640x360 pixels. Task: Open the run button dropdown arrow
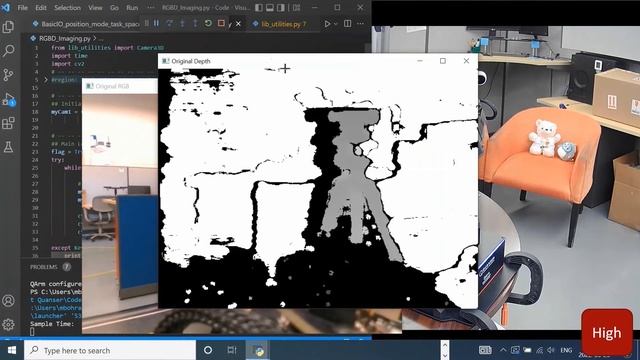[x=336, y=24]
